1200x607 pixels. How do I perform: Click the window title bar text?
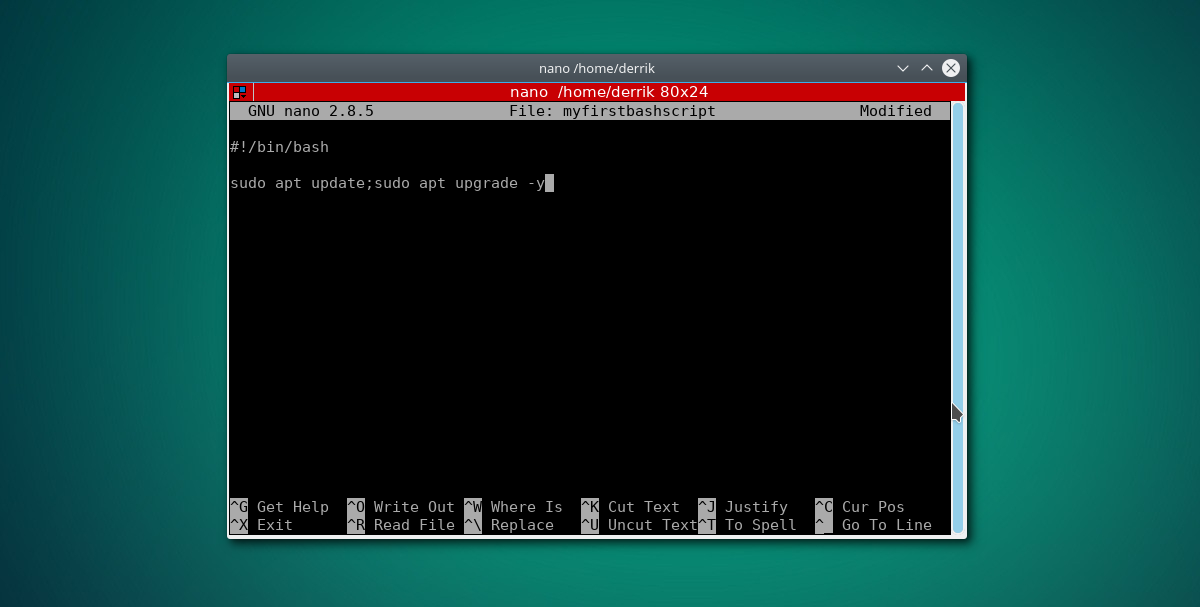pos(597,68)
